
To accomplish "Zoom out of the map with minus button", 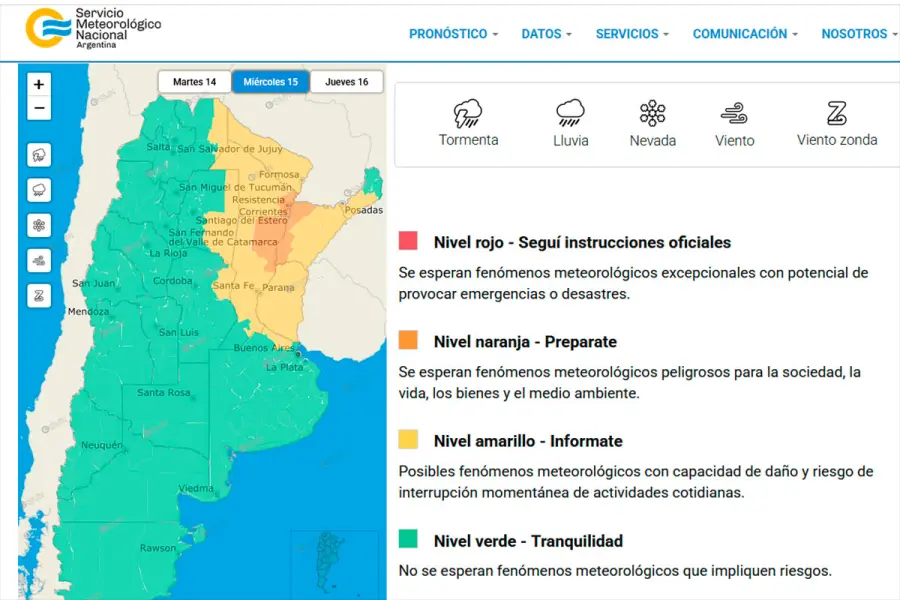I will coord(39,109).
